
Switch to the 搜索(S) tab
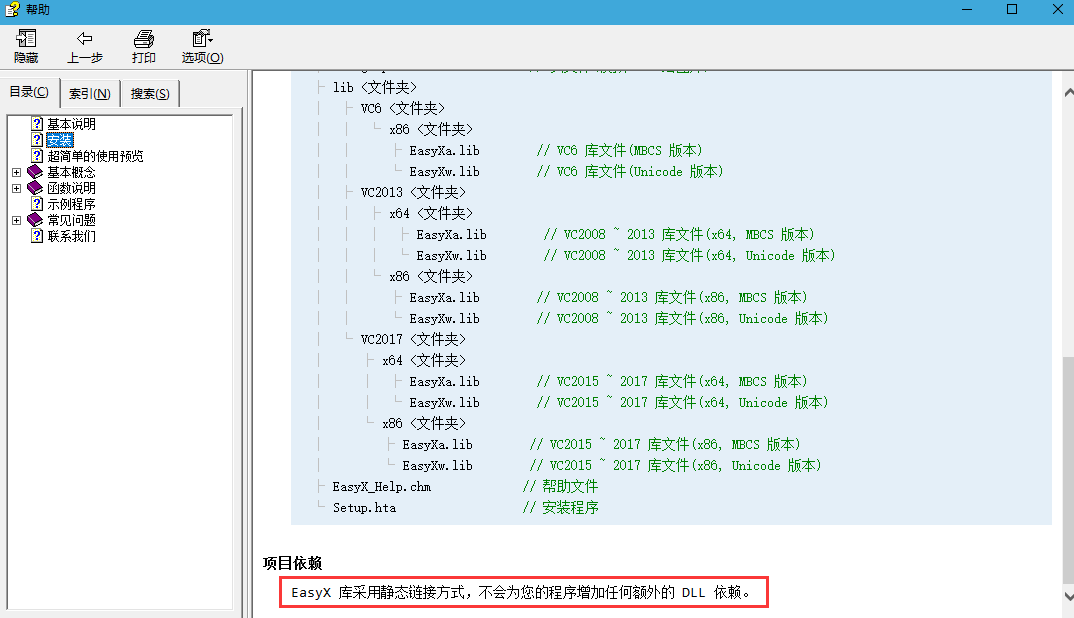pyautogui.click(x=148, y=92)
